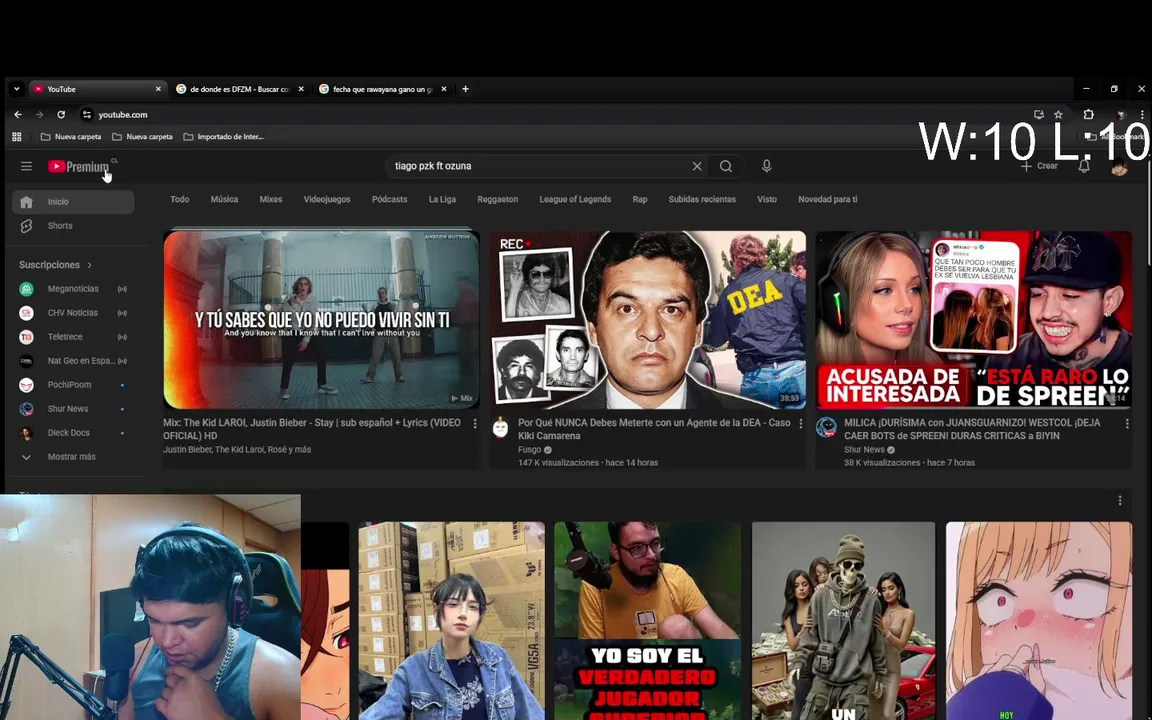
Task: Open a new tab with the plus button
Action: 465,89
